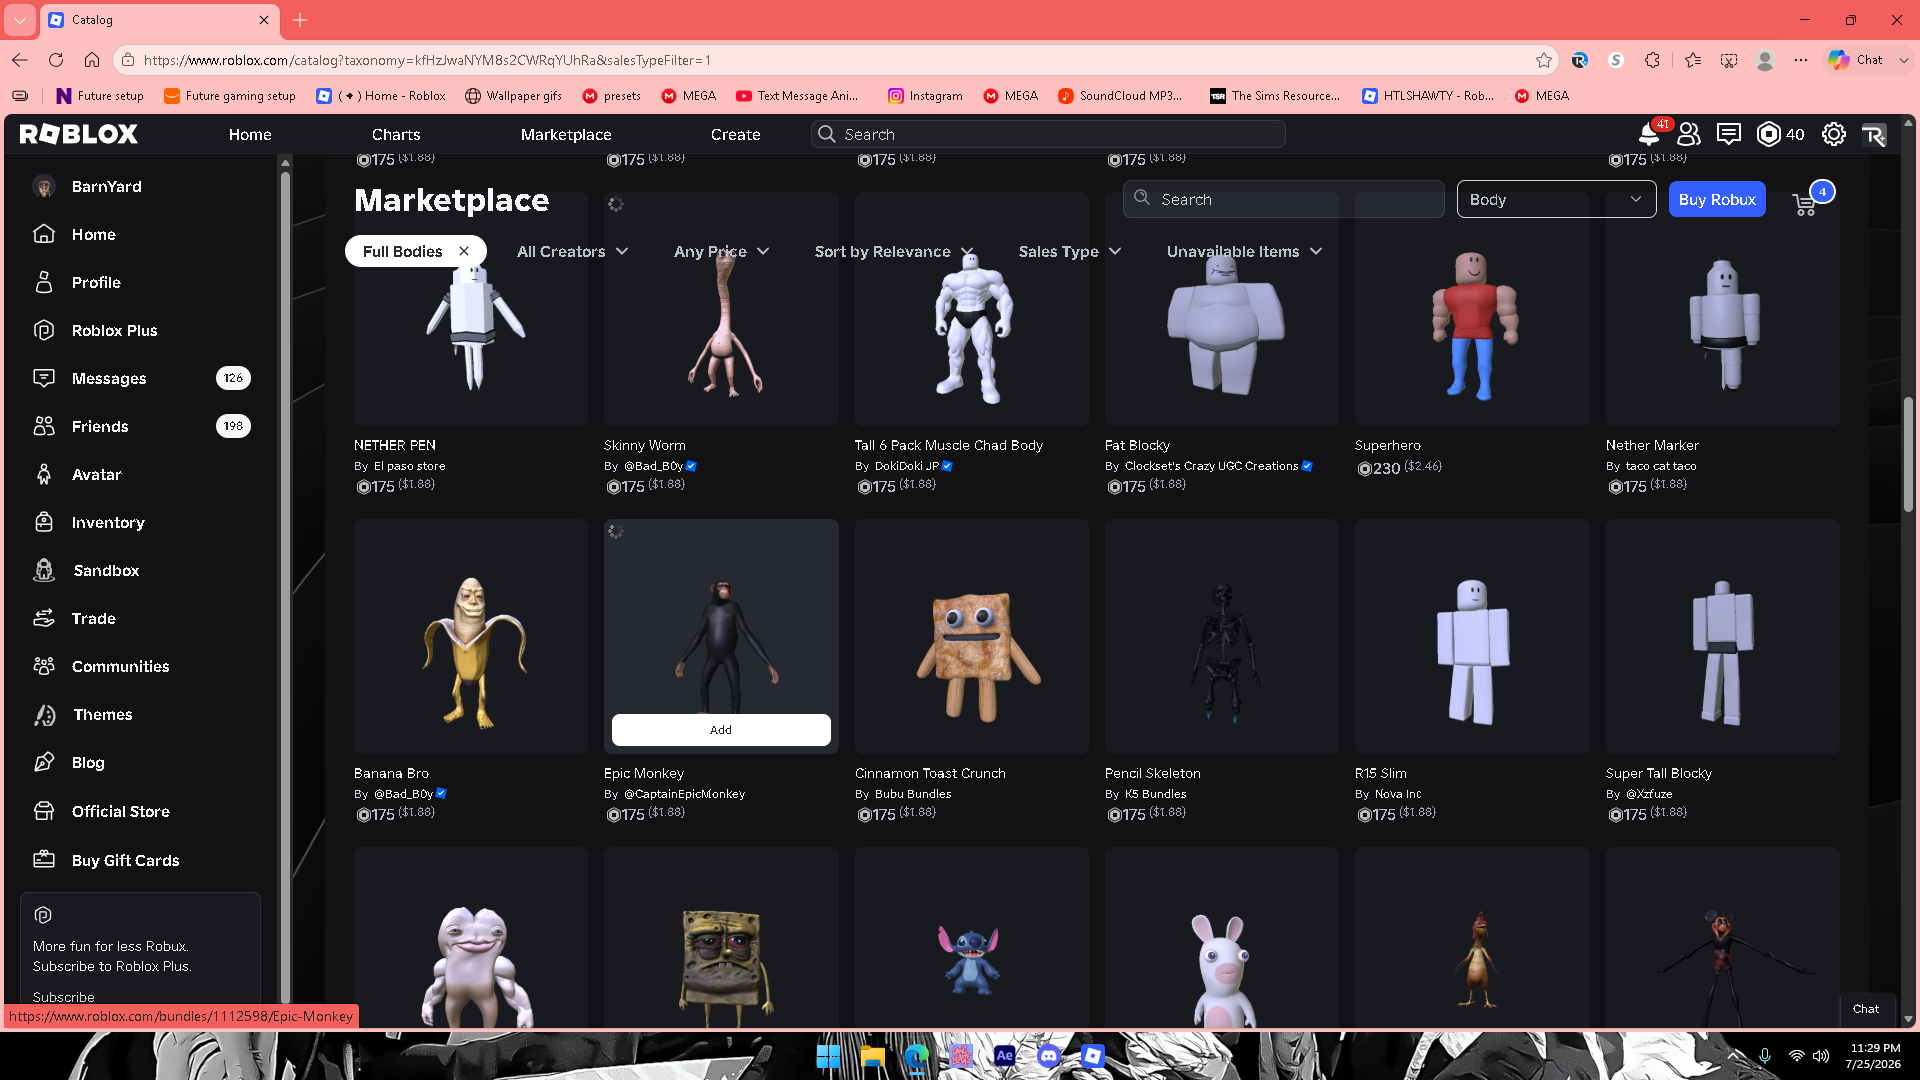Click the Robux balance icon showing 40

pyautogui.click(x=1768, y=134)
